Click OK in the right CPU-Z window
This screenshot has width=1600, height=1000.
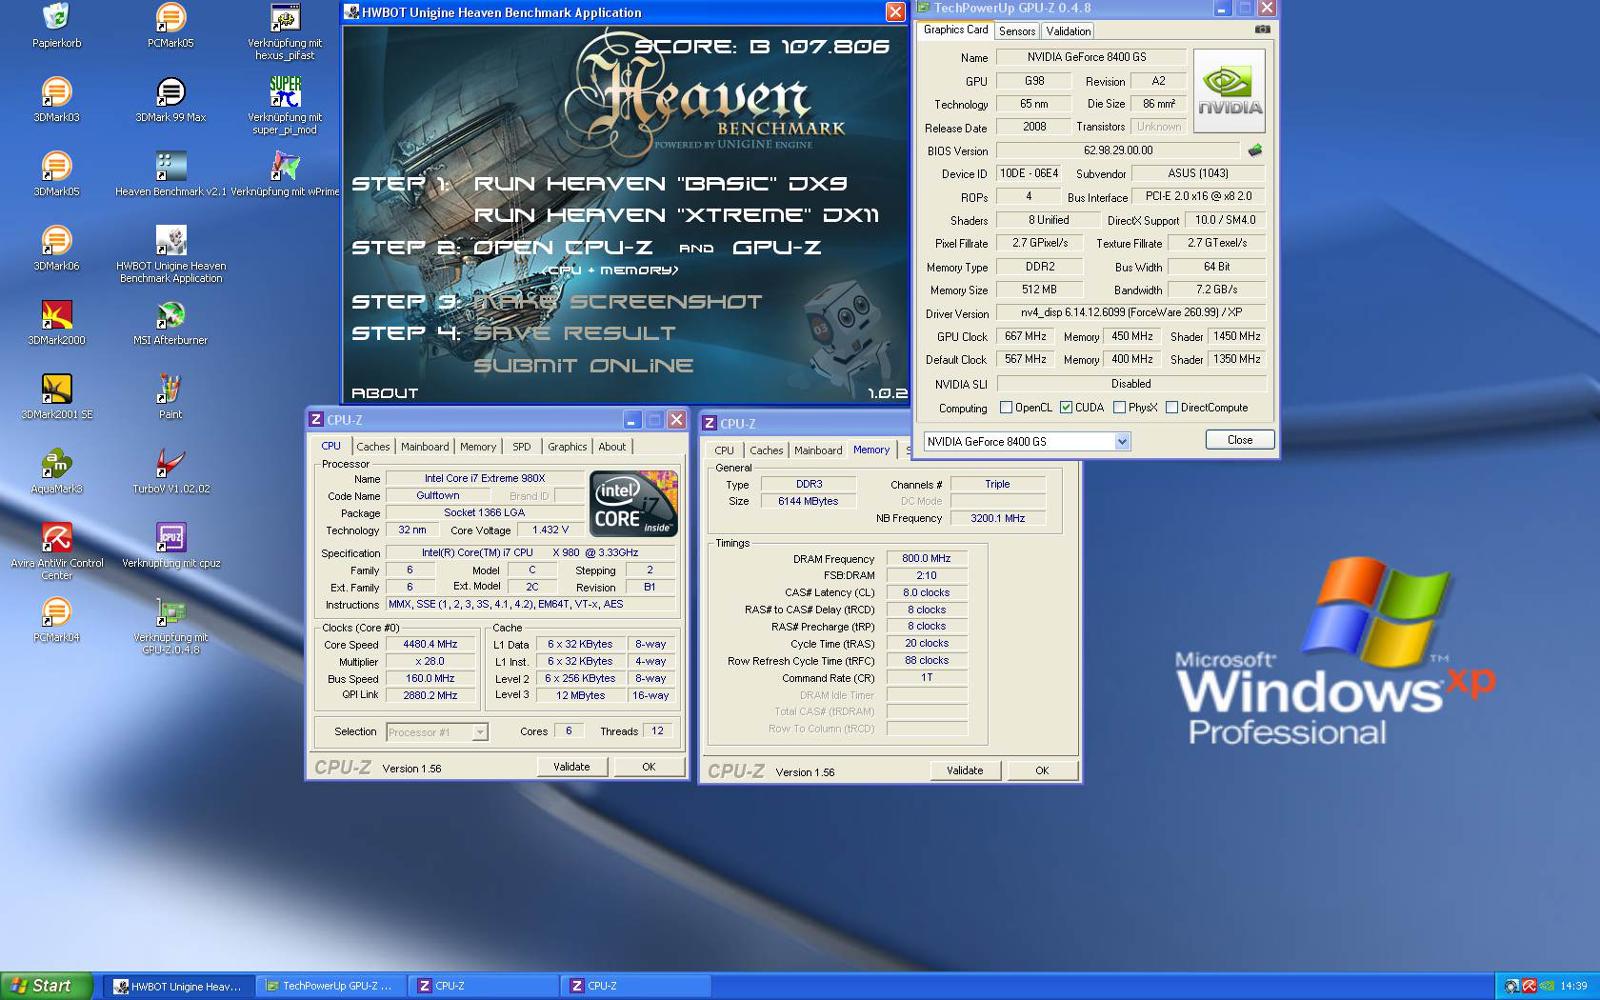point(1042,771)
